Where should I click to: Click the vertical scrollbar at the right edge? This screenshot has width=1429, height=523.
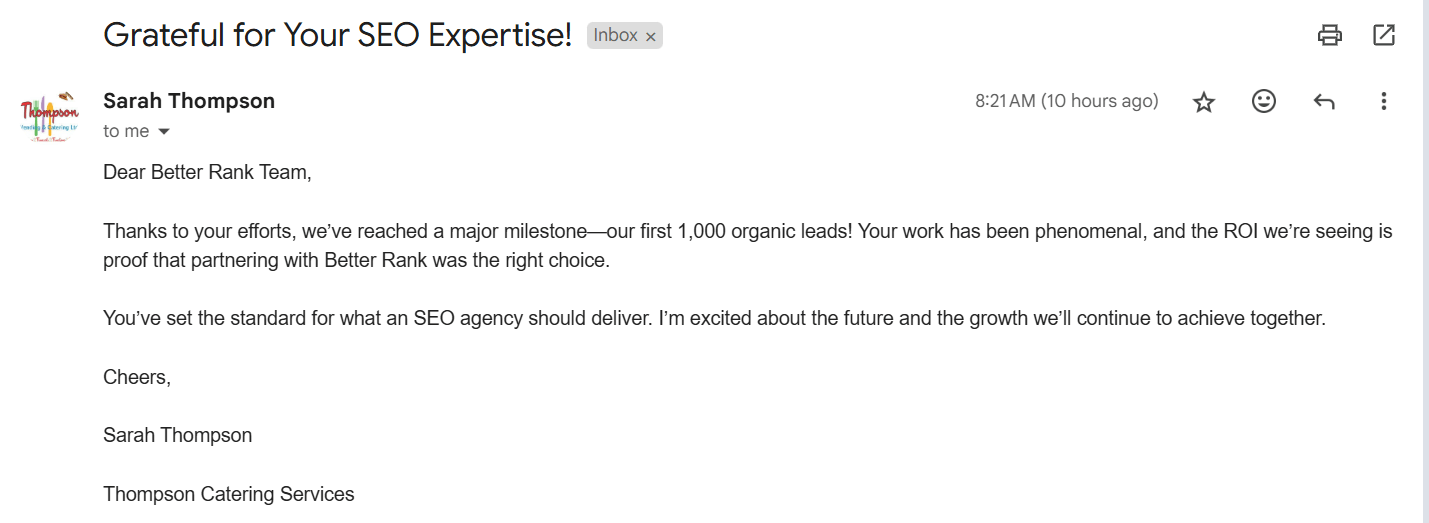[1424, 260]
